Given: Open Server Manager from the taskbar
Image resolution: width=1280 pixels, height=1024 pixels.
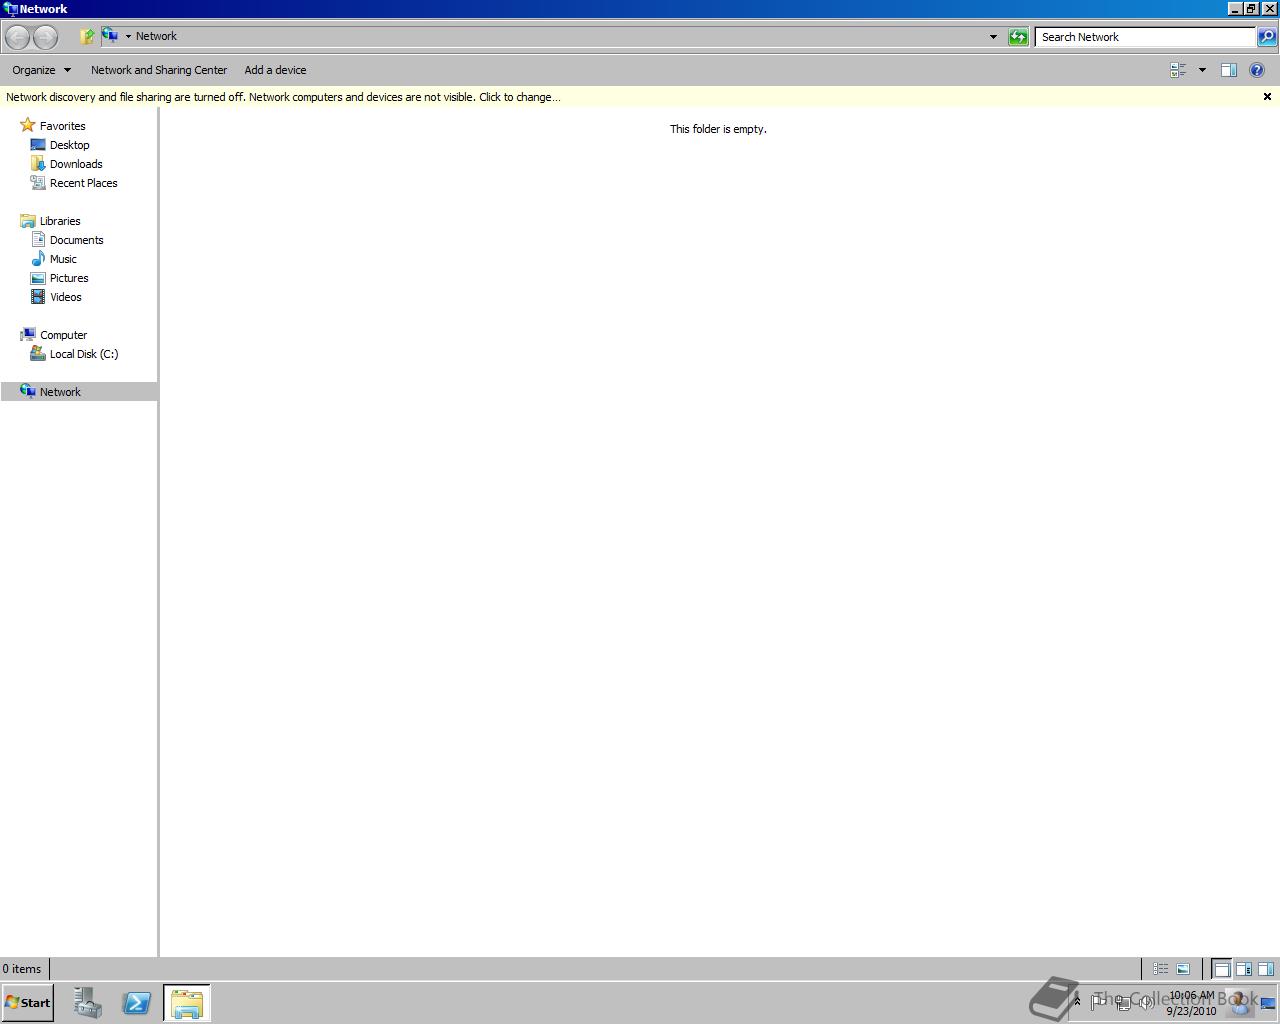Looking at the screenshot, I should click(x=88, y=1003).
